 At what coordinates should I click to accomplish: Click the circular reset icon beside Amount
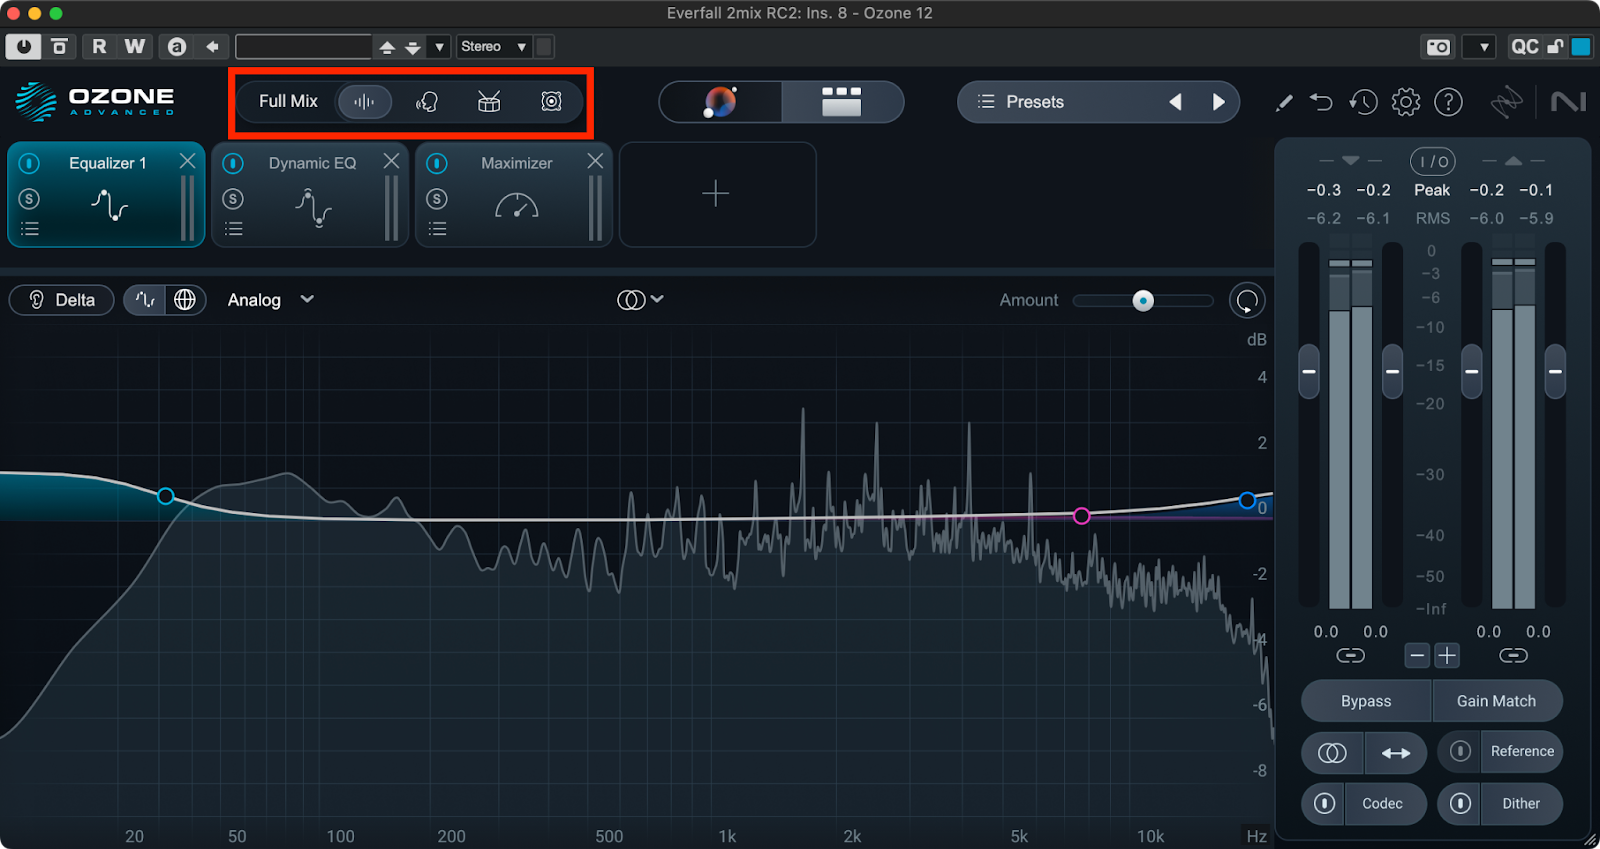click(x=1247, y=301)
